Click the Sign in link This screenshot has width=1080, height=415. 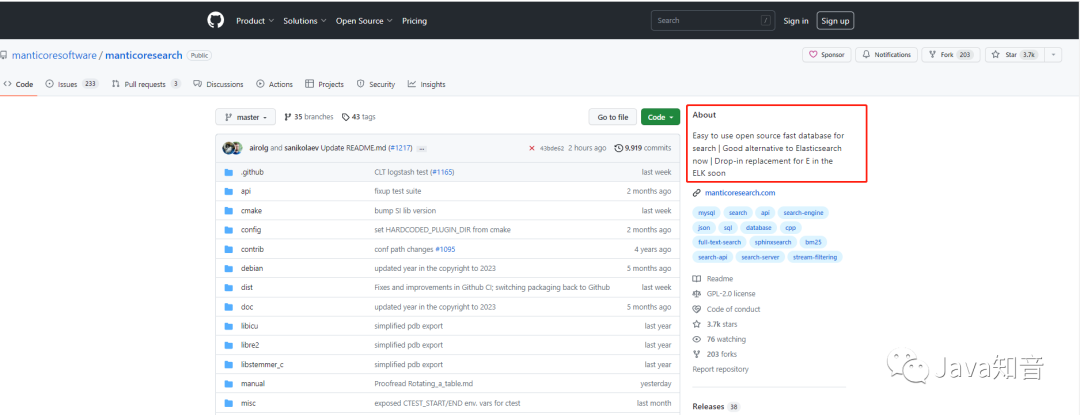tap(796, 21)
